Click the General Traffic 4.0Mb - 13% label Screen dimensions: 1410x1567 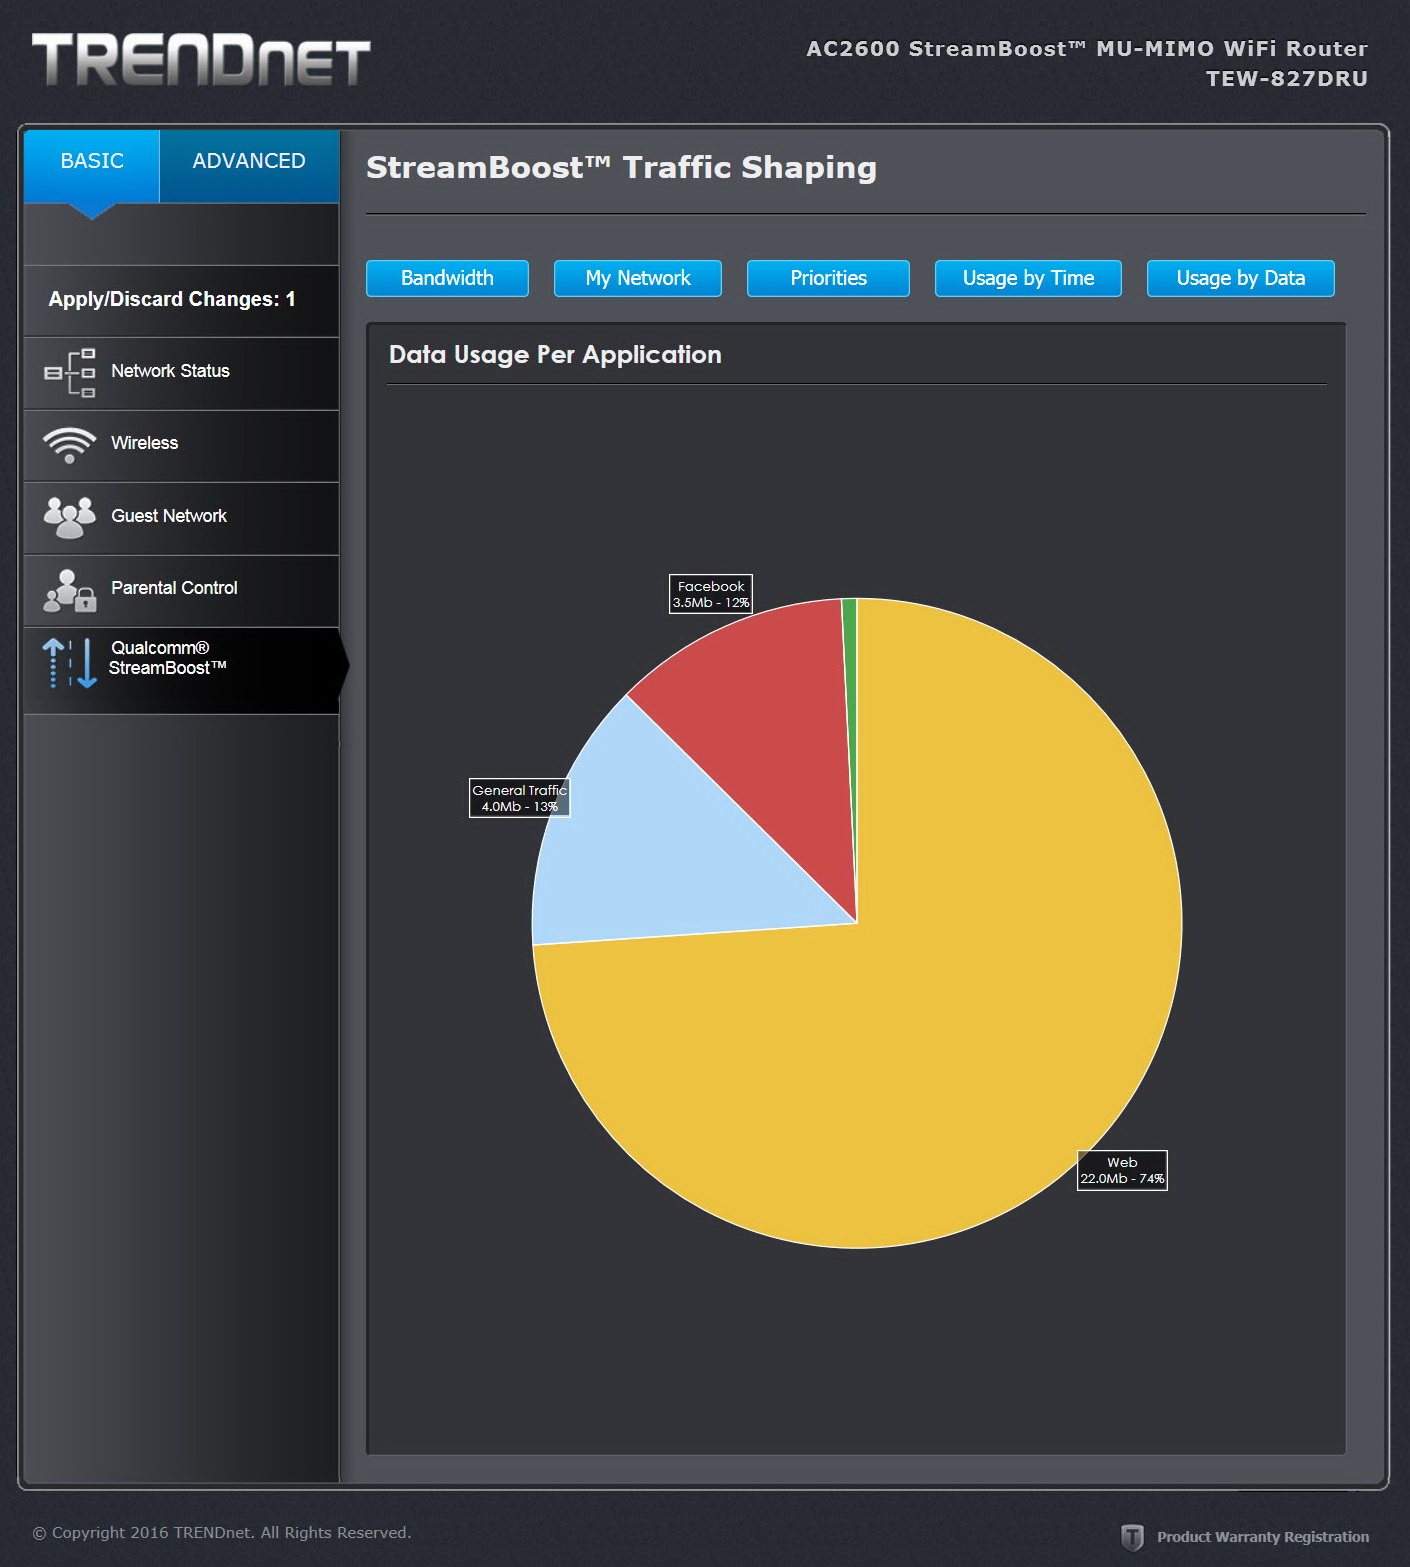[x=520, y=798]
